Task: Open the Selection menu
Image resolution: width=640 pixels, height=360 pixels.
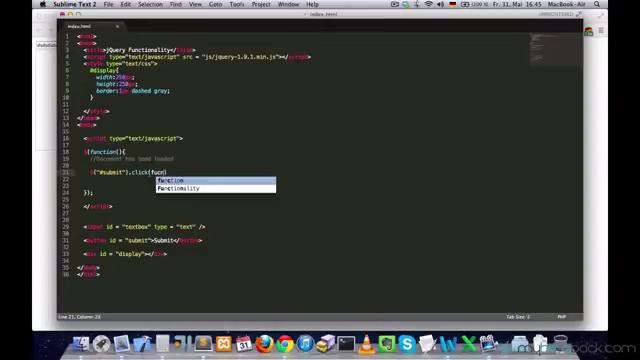Action: [150, 4]
